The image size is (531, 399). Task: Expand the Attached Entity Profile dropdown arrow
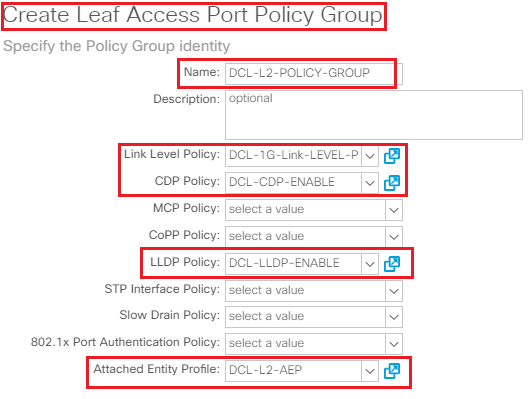pyautogui.click(x=370, y=371)
